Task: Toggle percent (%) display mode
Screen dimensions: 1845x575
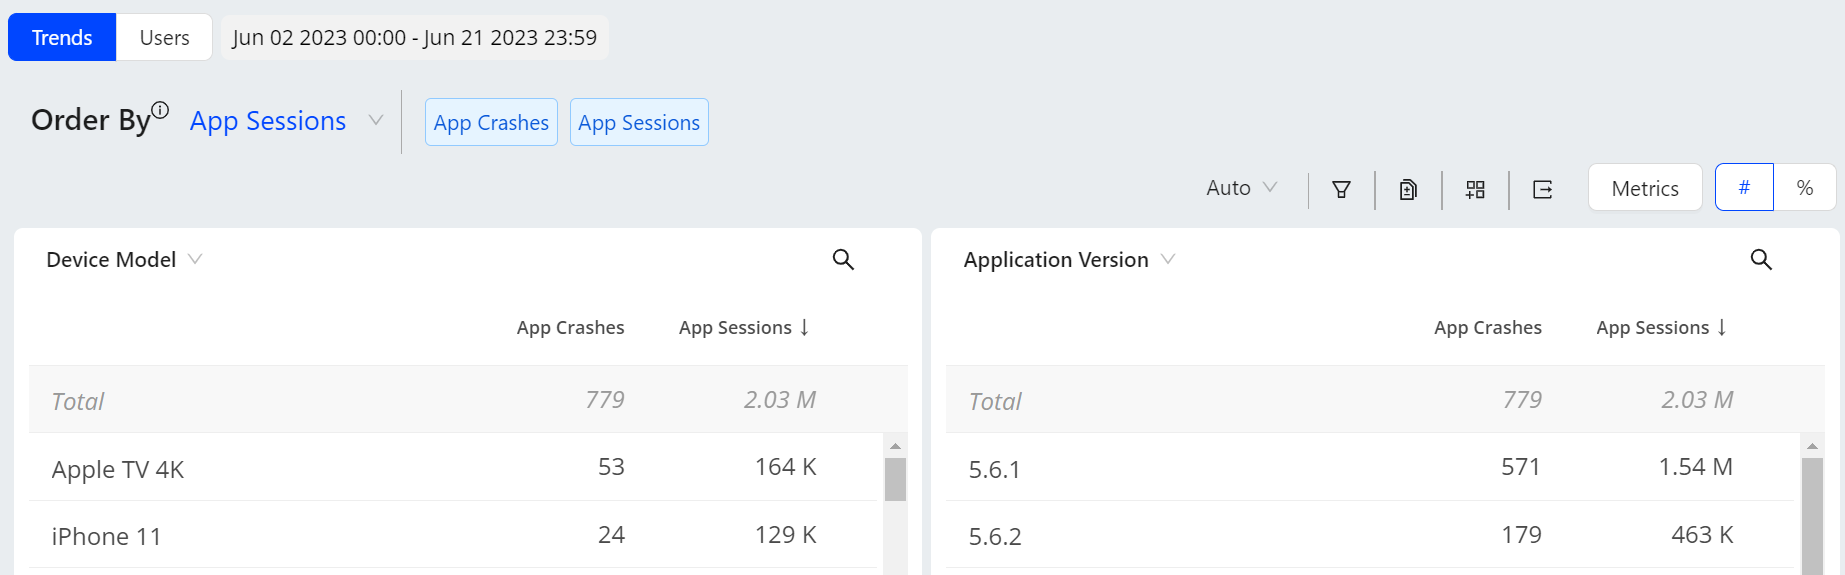Action: pos(1805,187)
